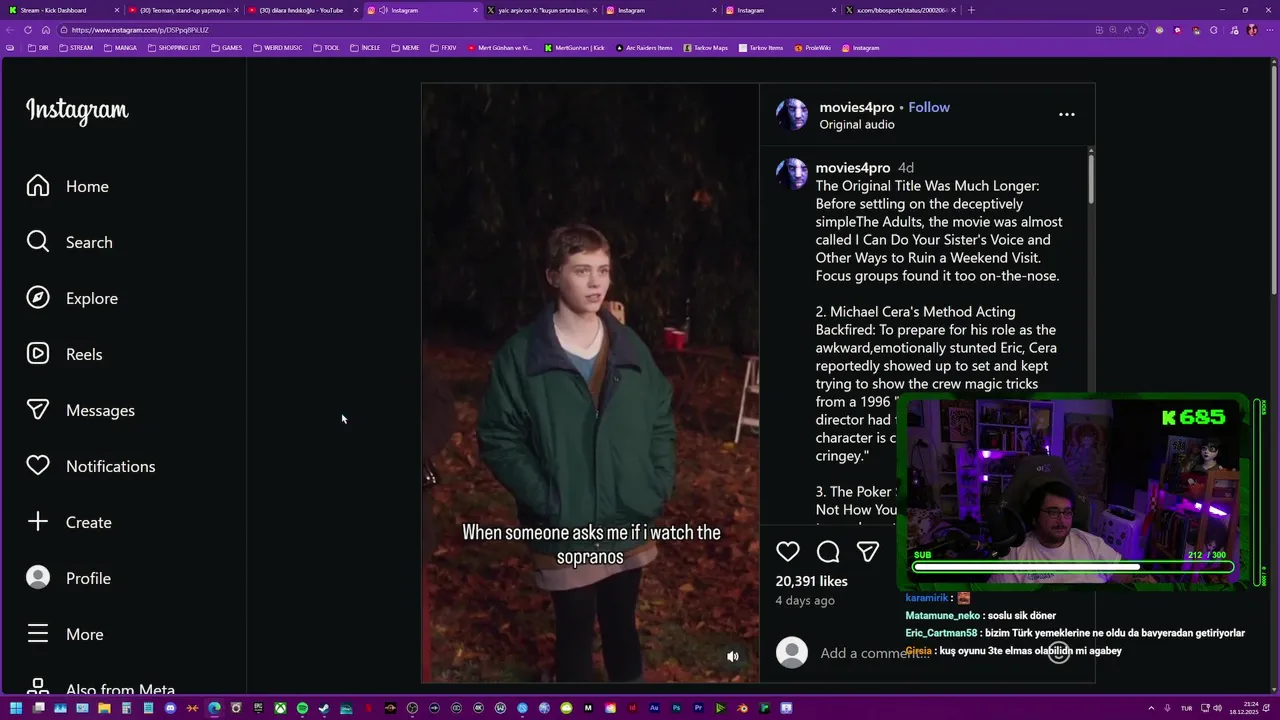Go to the Explore page
The width and height of the screenshot is (1280, 720).
(72, 298)
